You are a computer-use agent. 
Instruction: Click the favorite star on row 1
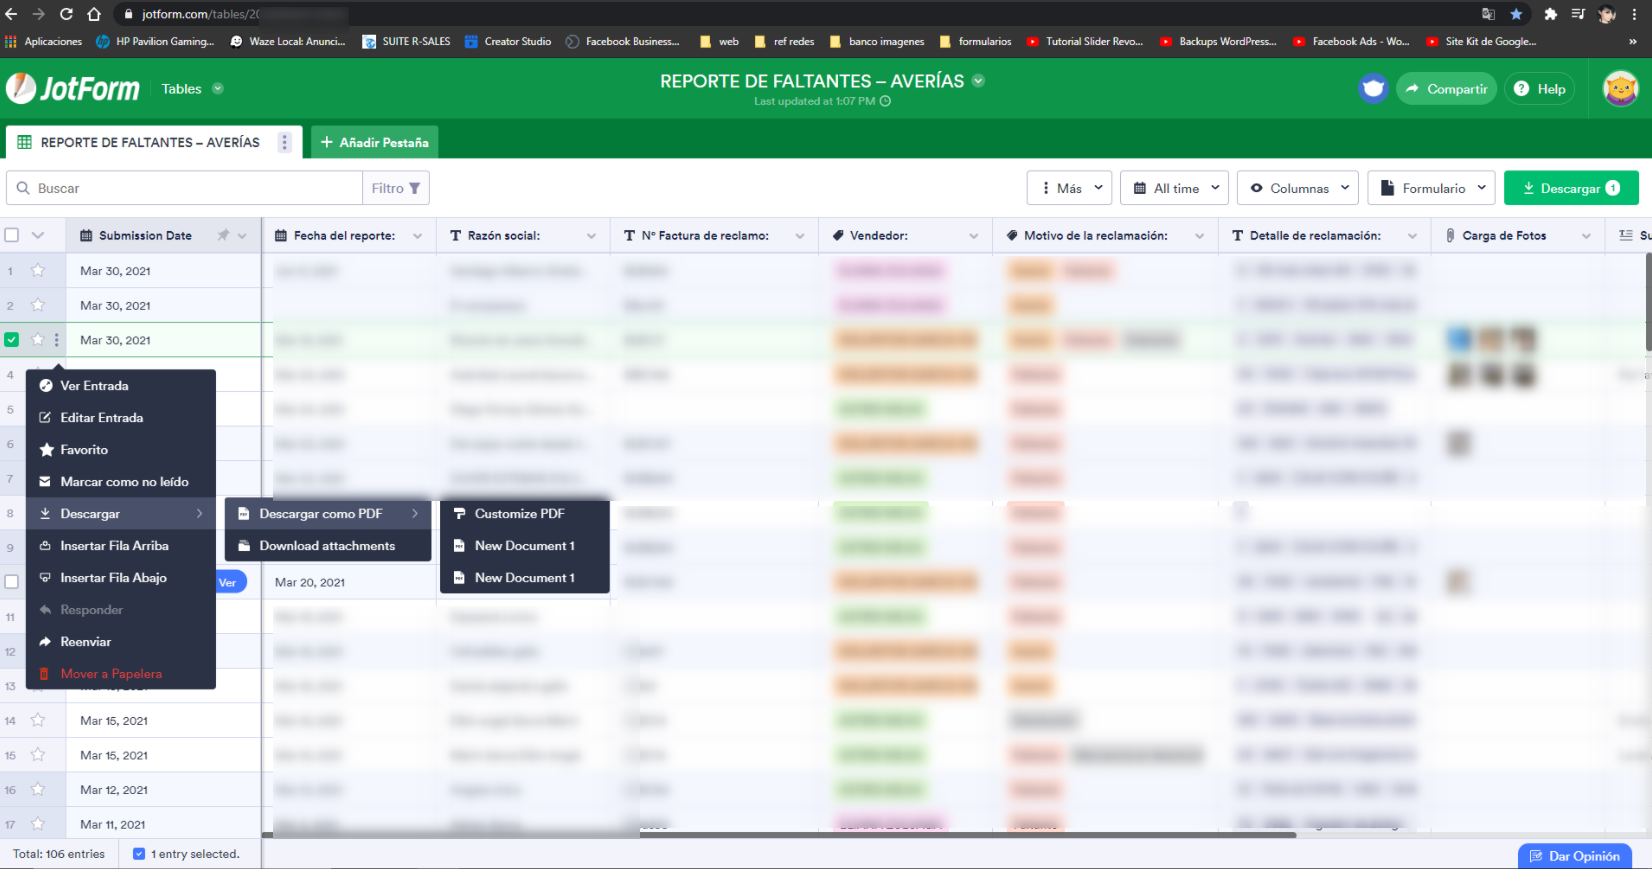pos(38,270)
